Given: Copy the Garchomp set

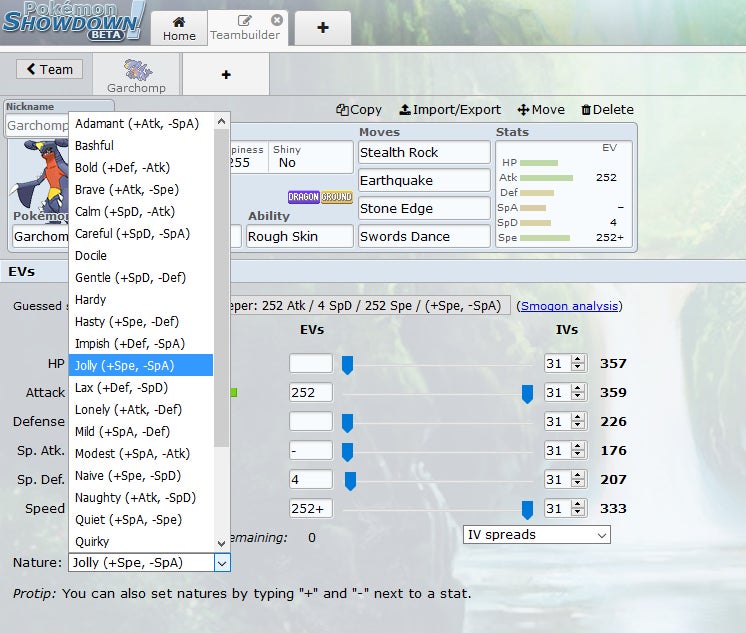Looking at the screenshot, I should (359, 109).
